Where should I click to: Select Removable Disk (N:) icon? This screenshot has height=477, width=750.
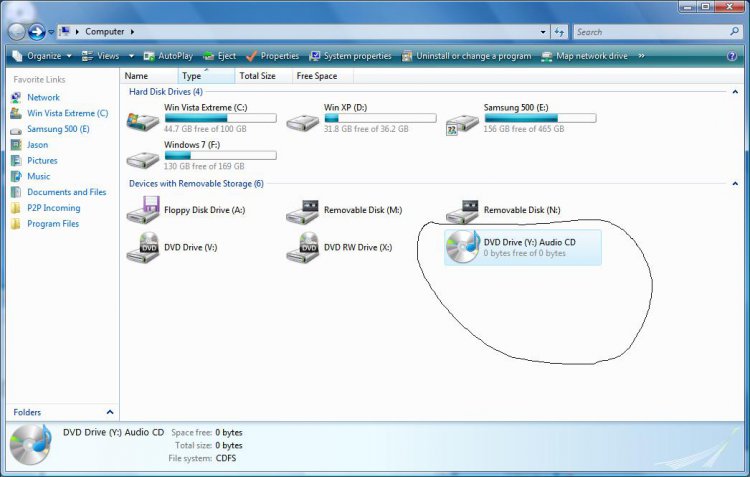coord(462,211)
